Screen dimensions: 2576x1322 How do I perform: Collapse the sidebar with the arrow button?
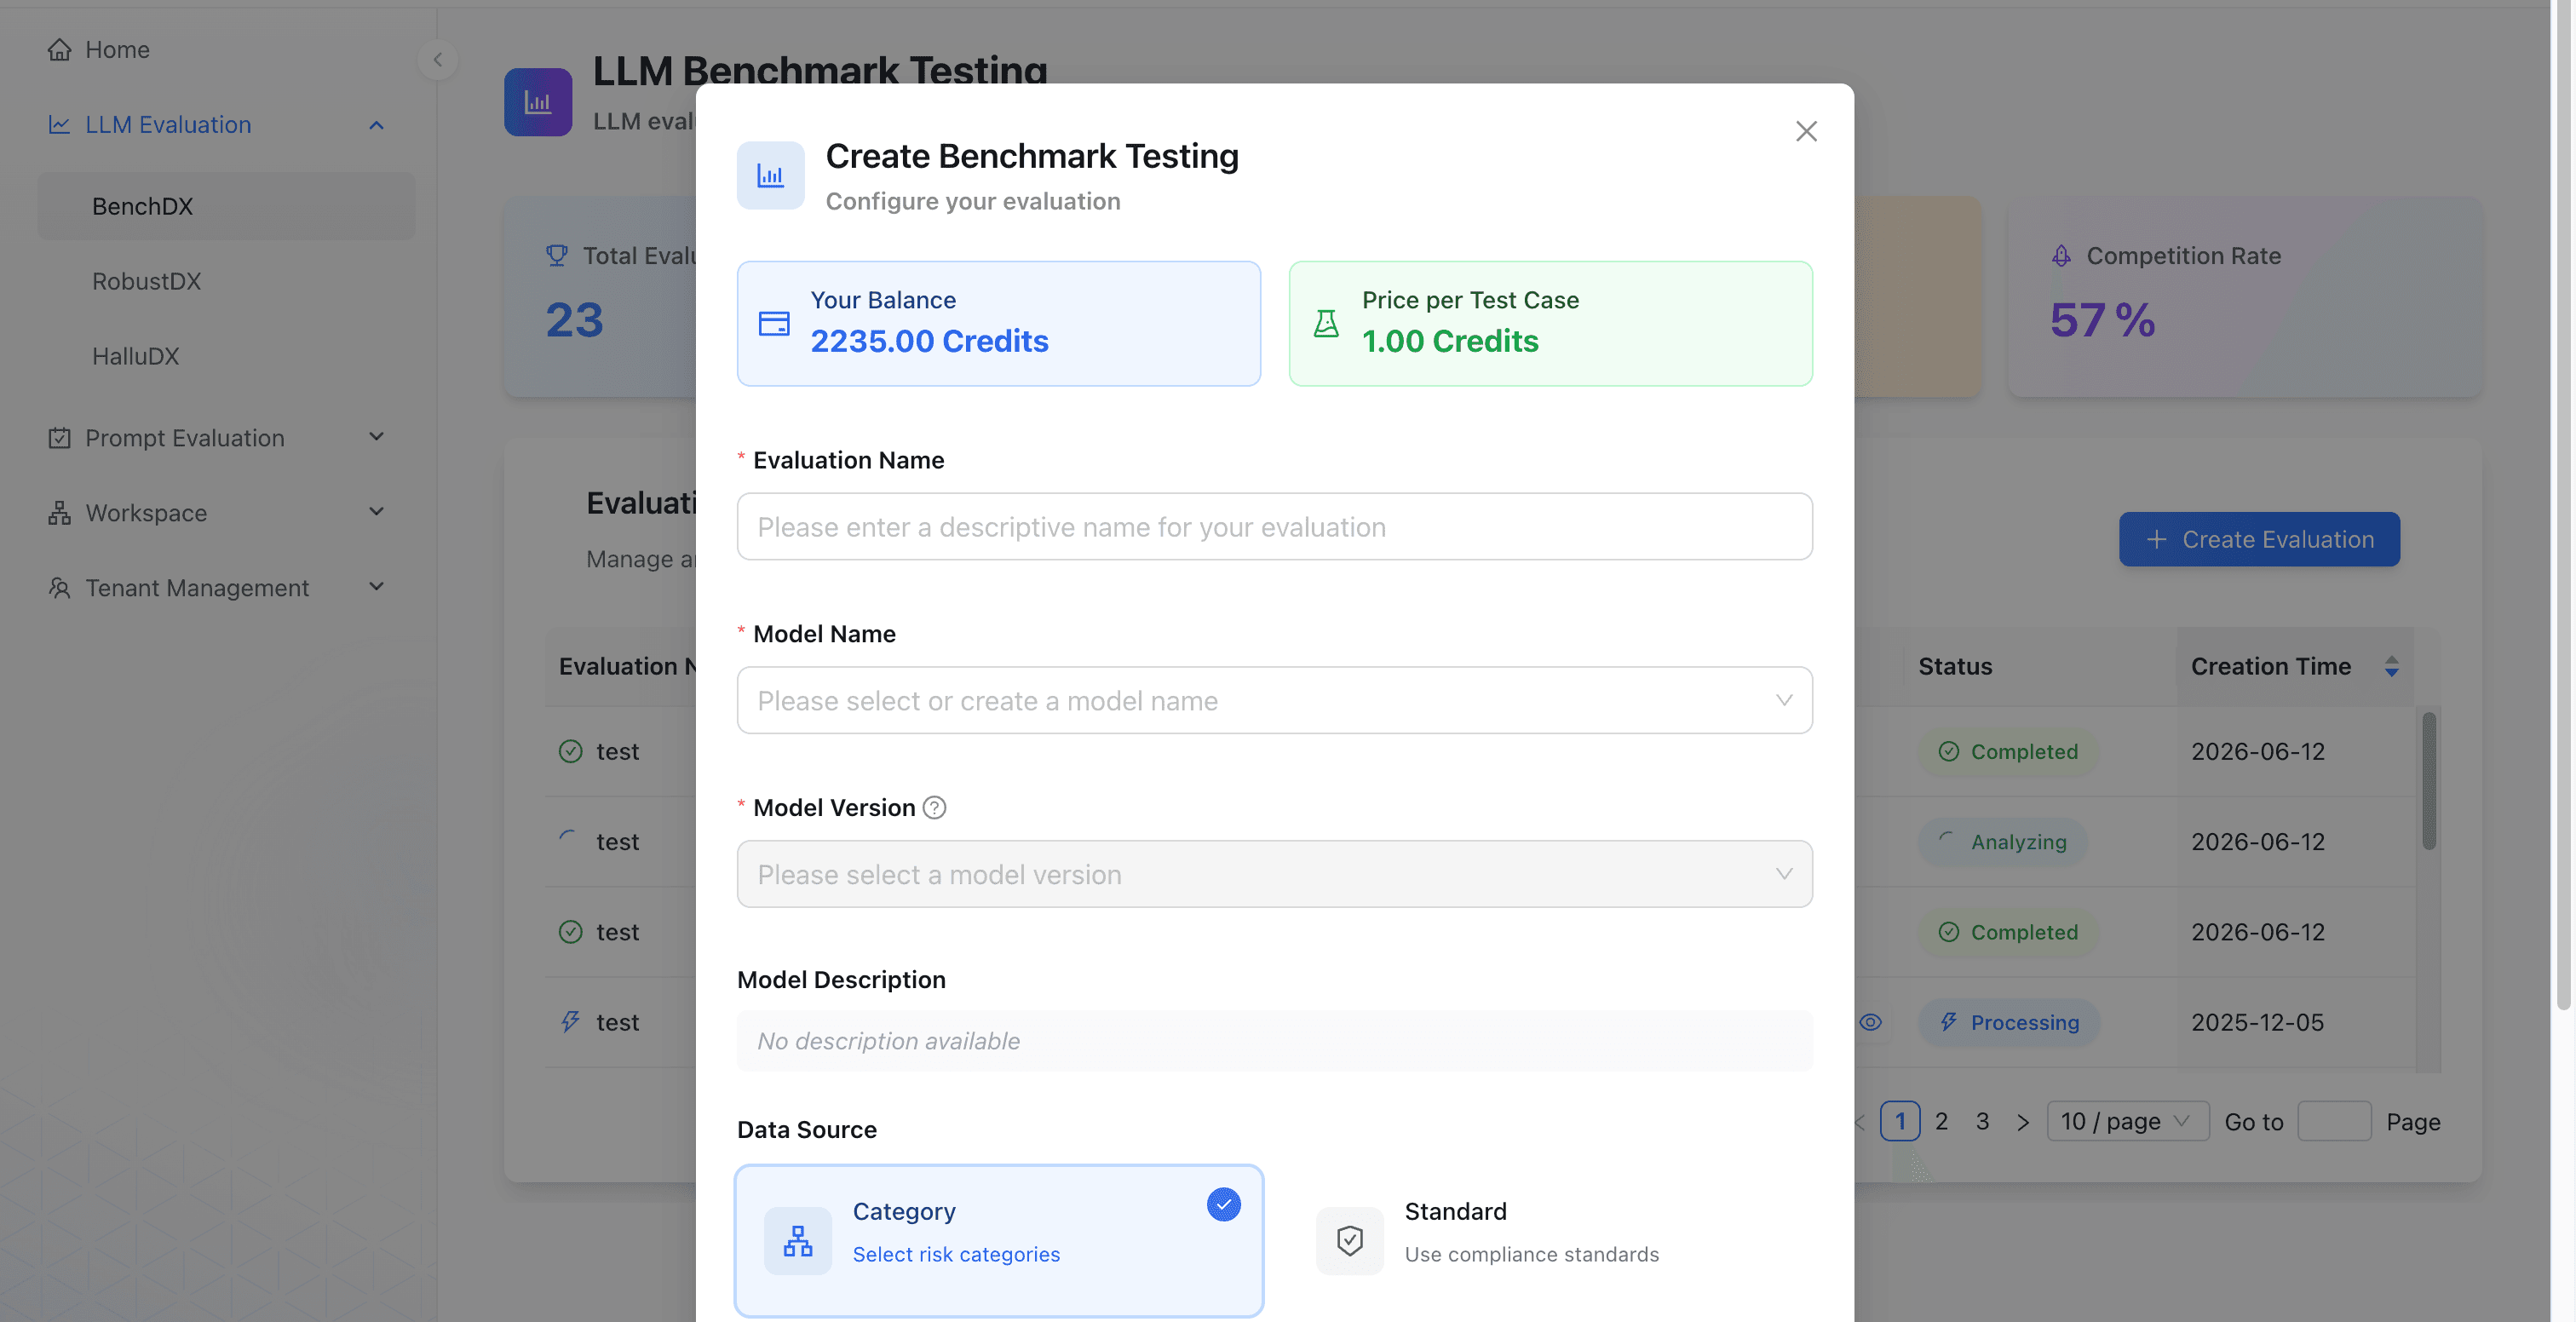tap(437, 59)
